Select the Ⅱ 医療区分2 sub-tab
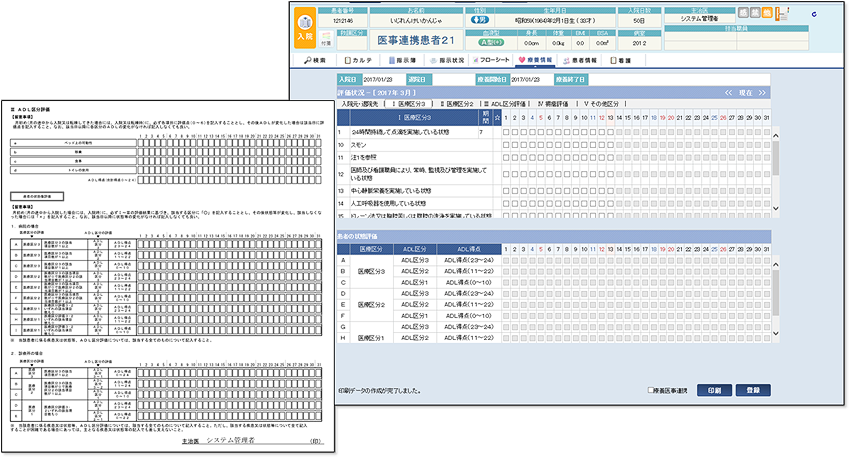The width and height of the screenshot is (850, 458). click(x=456, y=104)
